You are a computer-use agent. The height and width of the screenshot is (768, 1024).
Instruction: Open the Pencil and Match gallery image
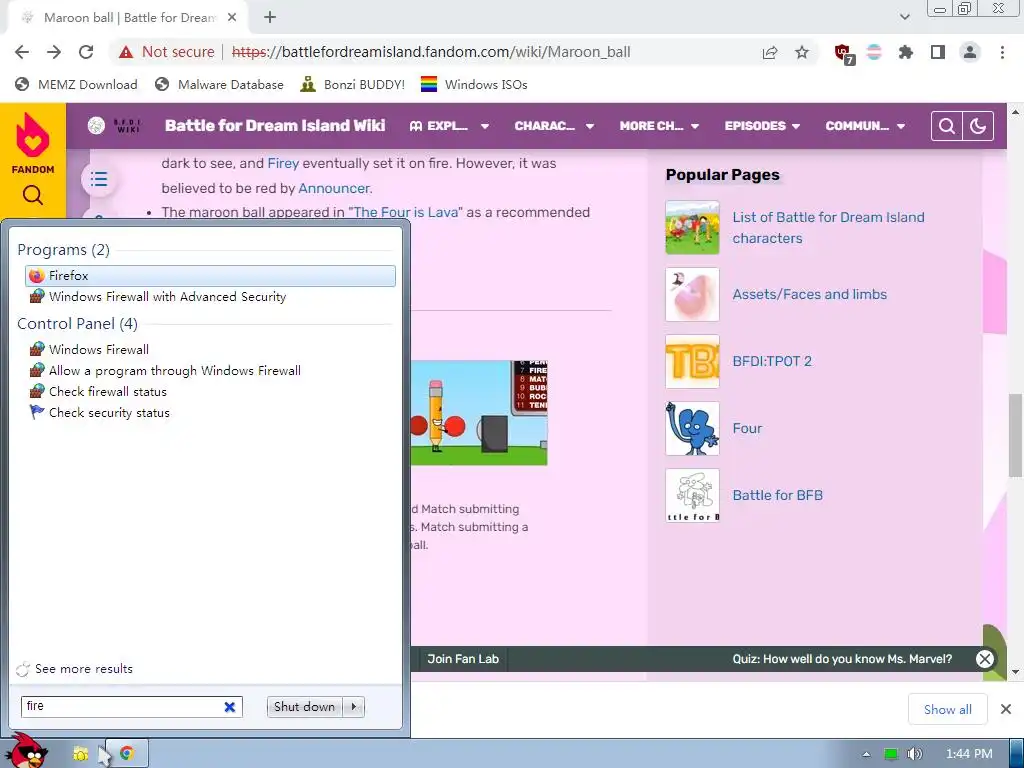pyautogui.click(x=479, y=413)
